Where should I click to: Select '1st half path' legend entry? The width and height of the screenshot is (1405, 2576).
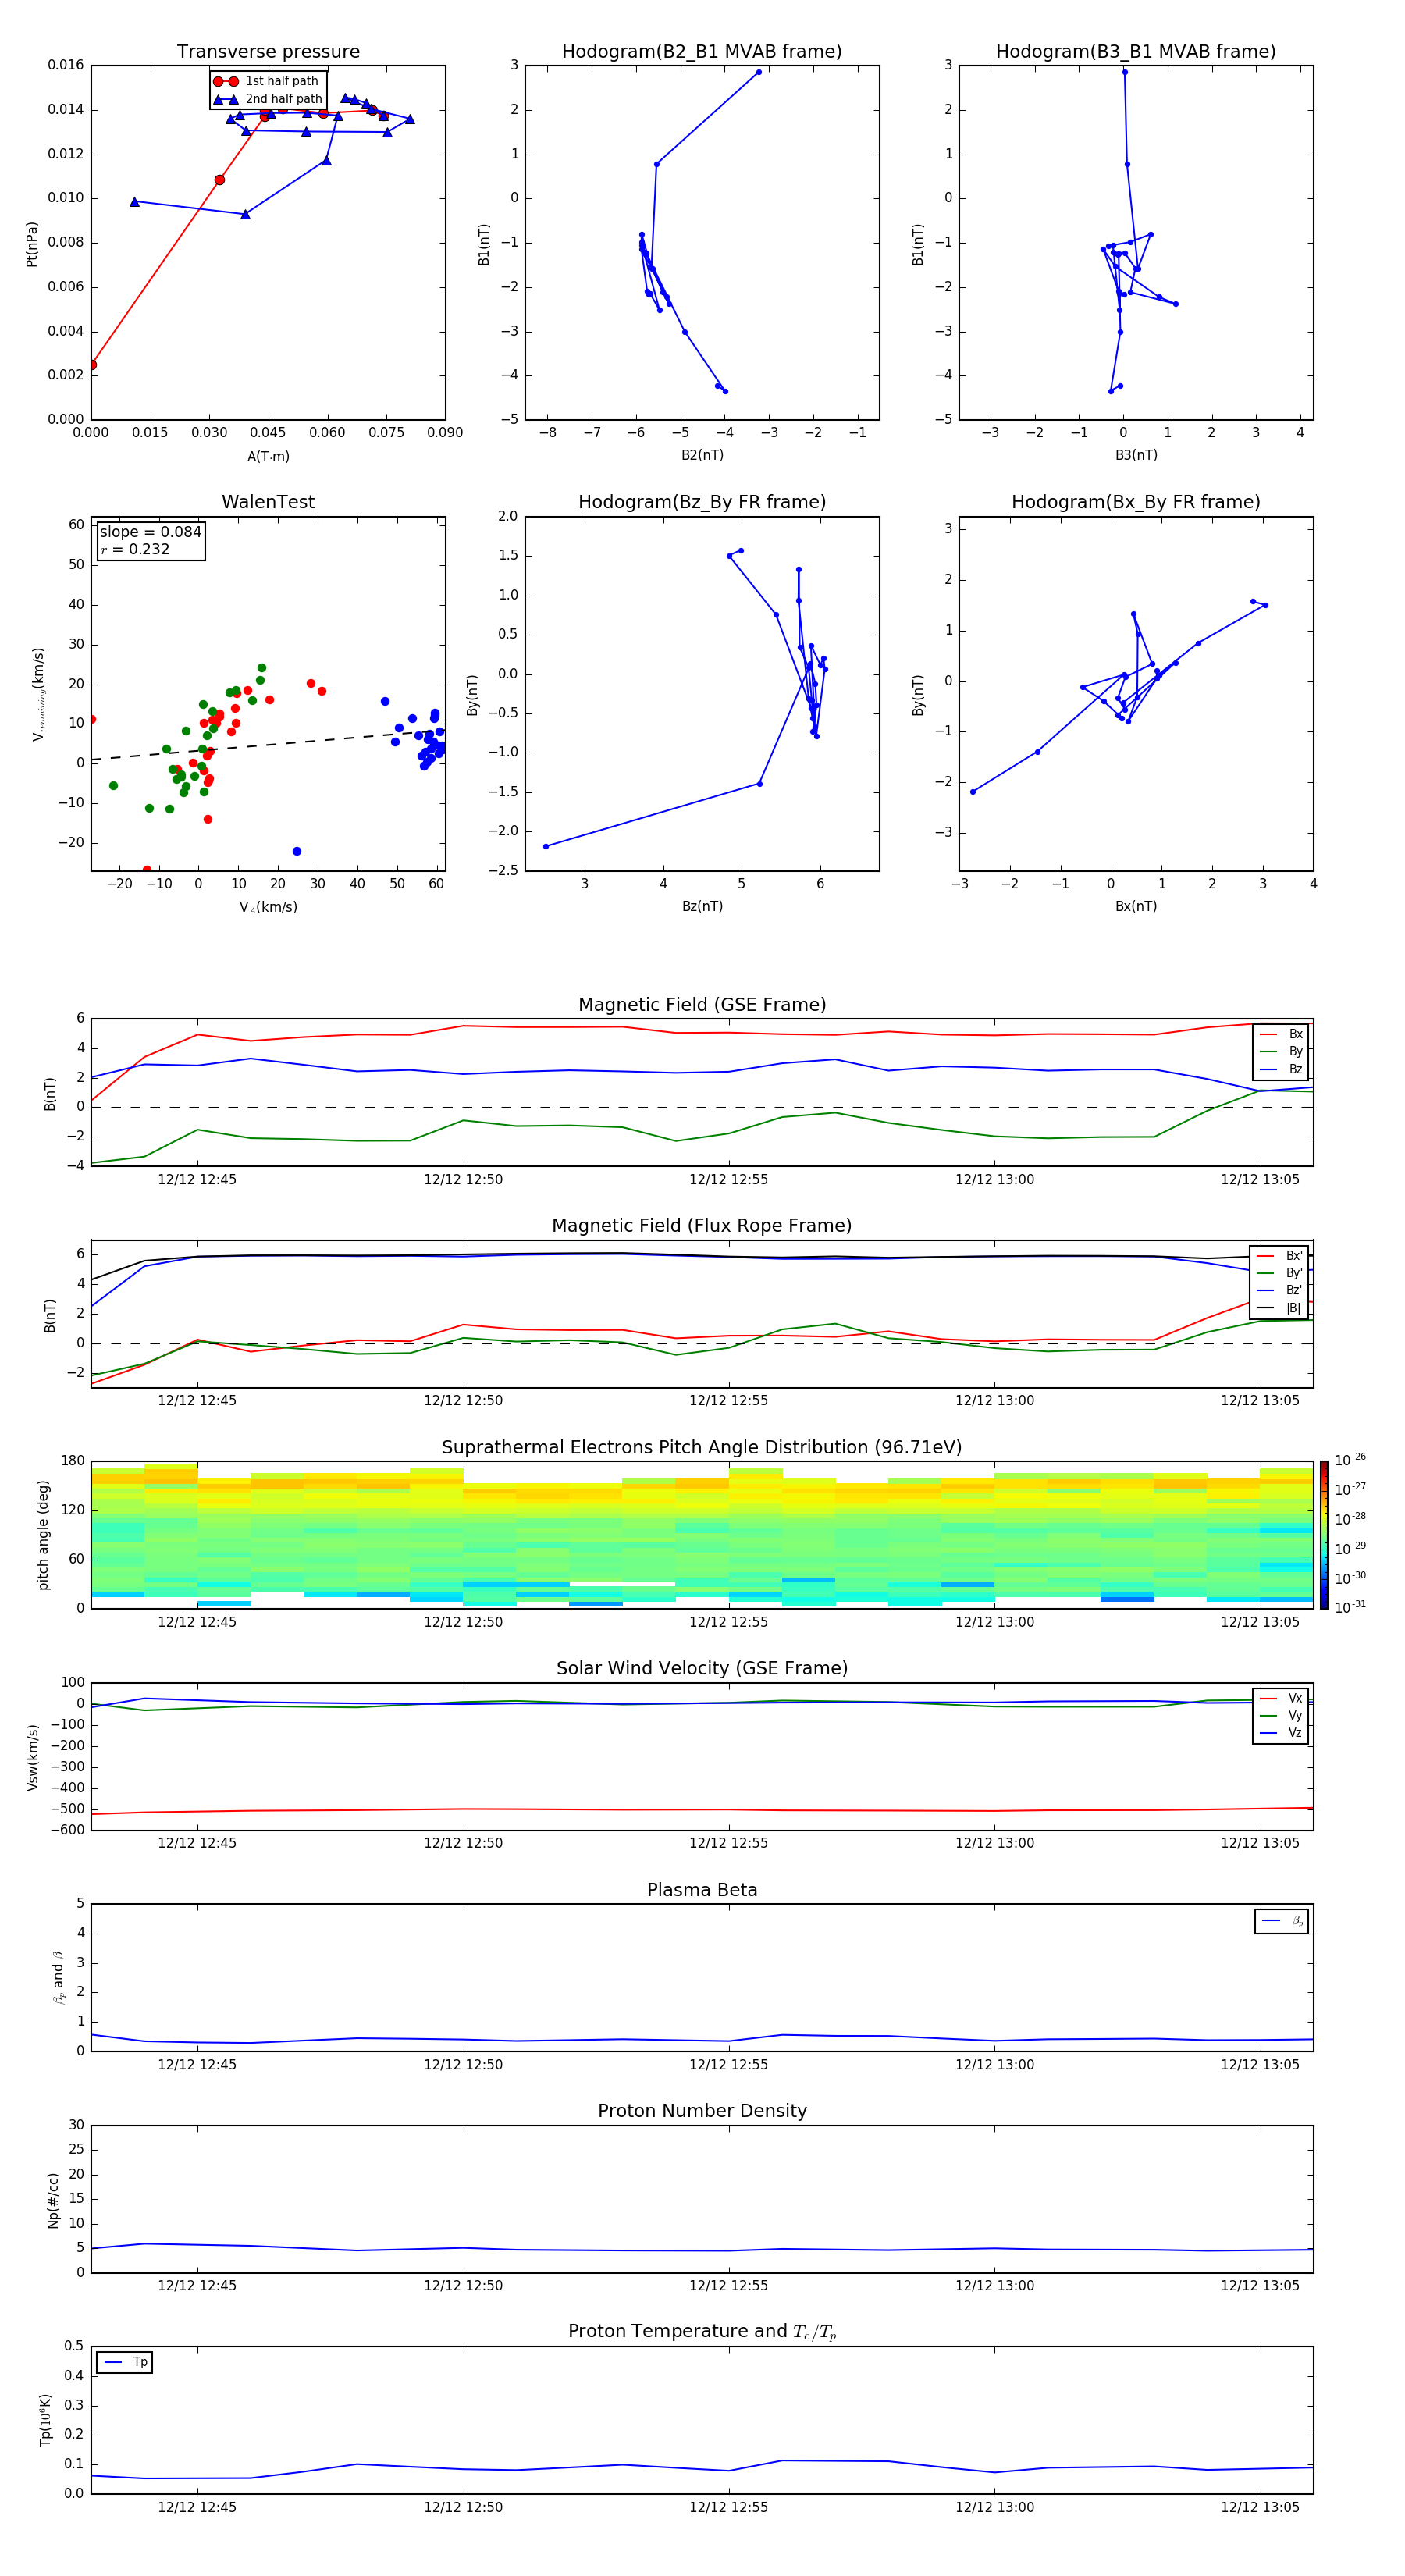[267, 81]
